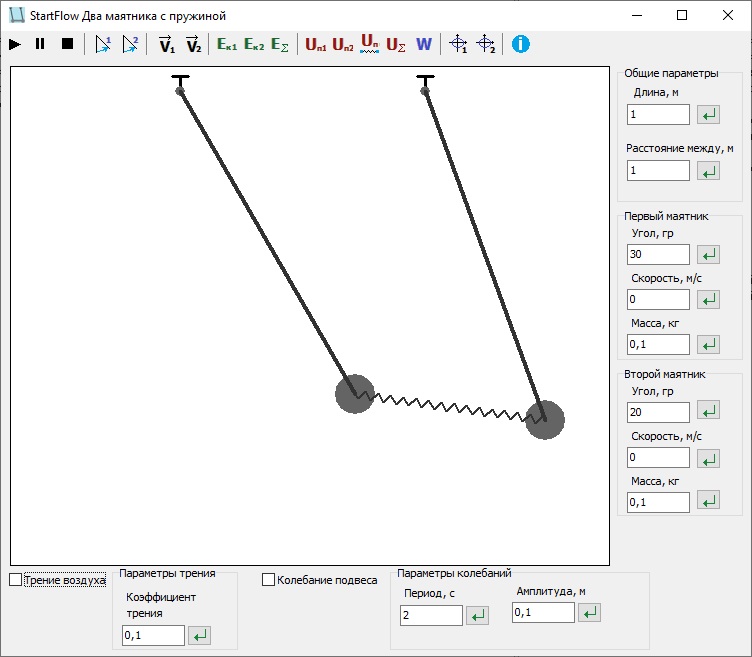Stop the simulation with the square button
The width and height of the screenshot is (752, 657).
[68, 44]
